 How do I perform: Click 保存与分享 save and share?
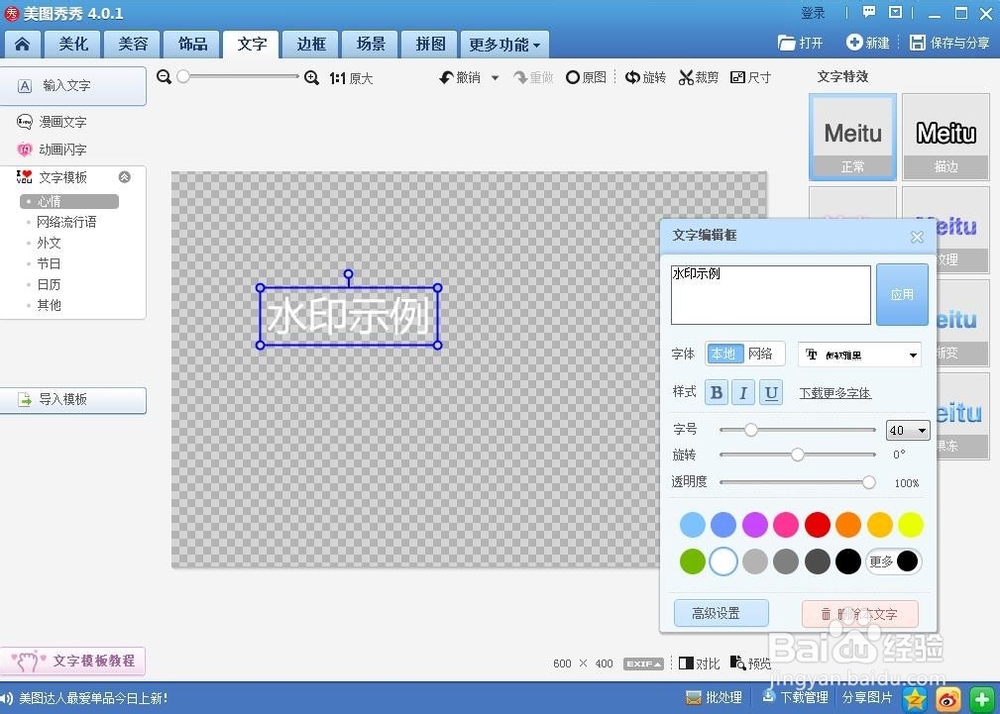950,43
